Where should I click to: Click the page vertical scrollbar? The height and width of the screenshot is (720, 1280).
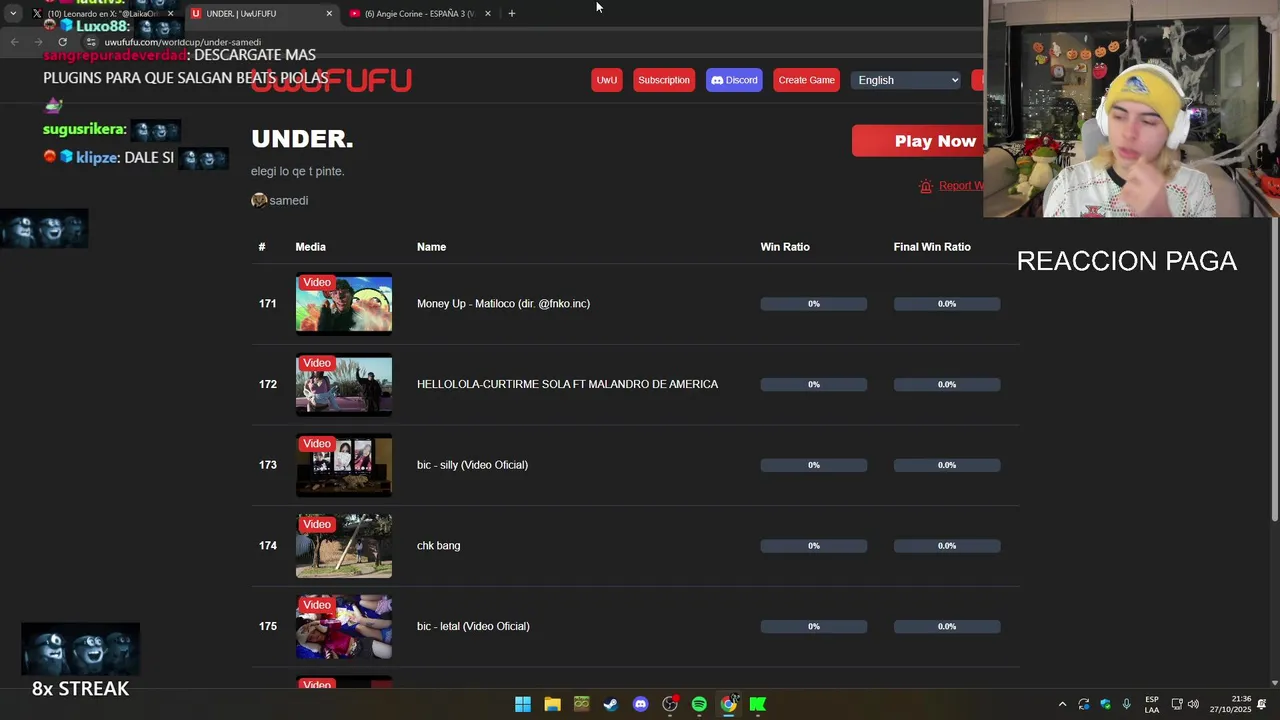click(x=1274, y=370)
